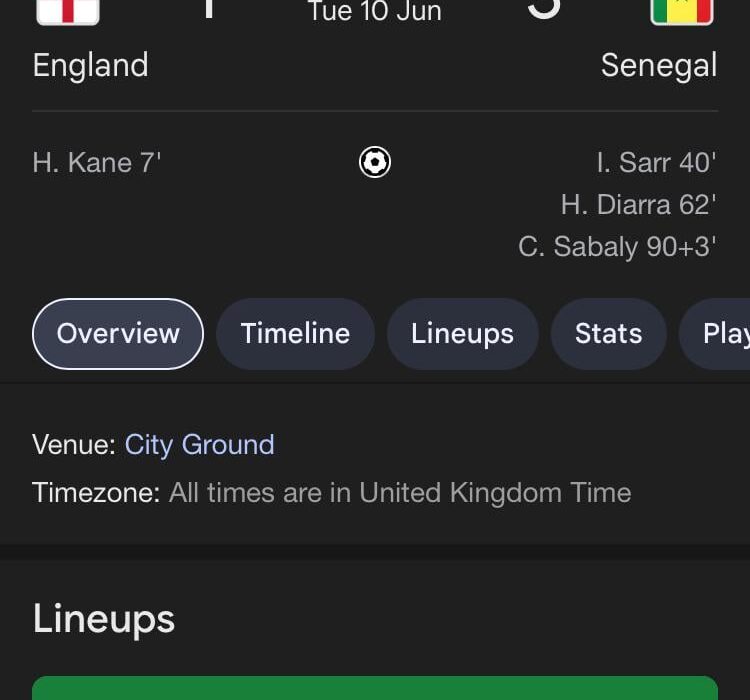750x700 pixels.
Task: Click the Tue 10 Jun match date
Action: coord(375,11)
